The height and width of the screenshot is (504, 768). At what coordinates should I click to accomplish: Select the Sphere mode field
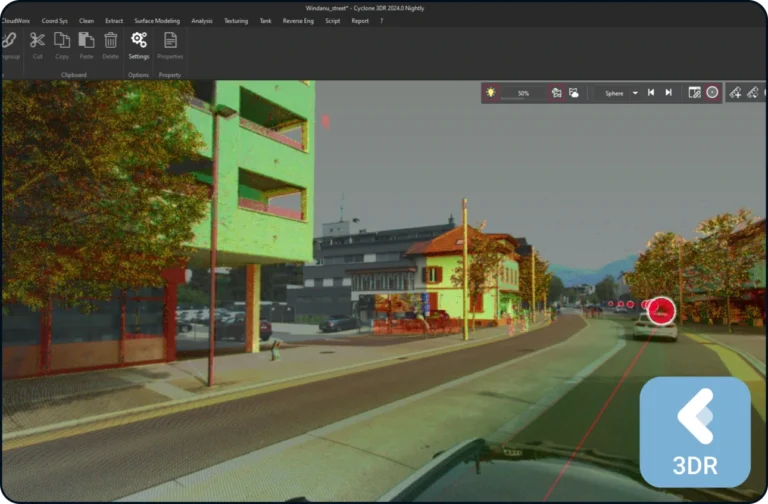click(x=614, y=93)
